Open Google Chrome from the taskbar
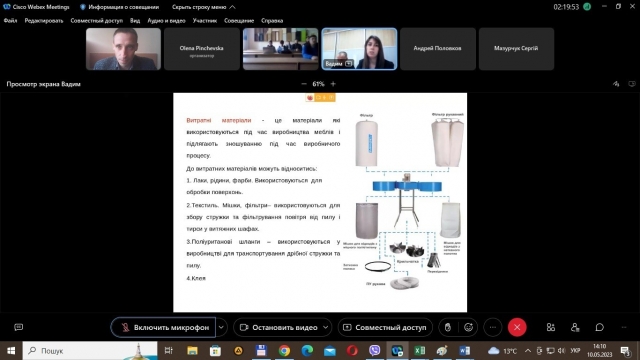Viewport: 640px width, 360px height. tap(284, 351)
